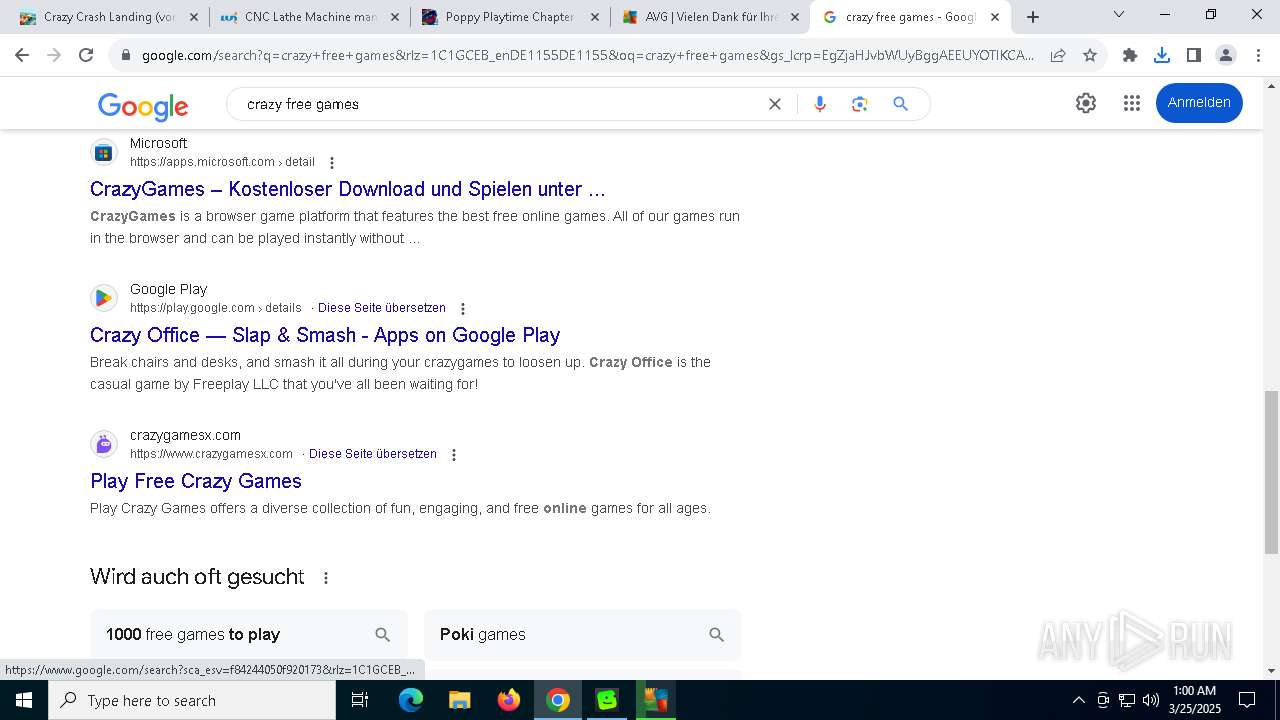This screenshot has width=1280, height=720.
Task: Focus the Google search input field
Action: (500, 104)
